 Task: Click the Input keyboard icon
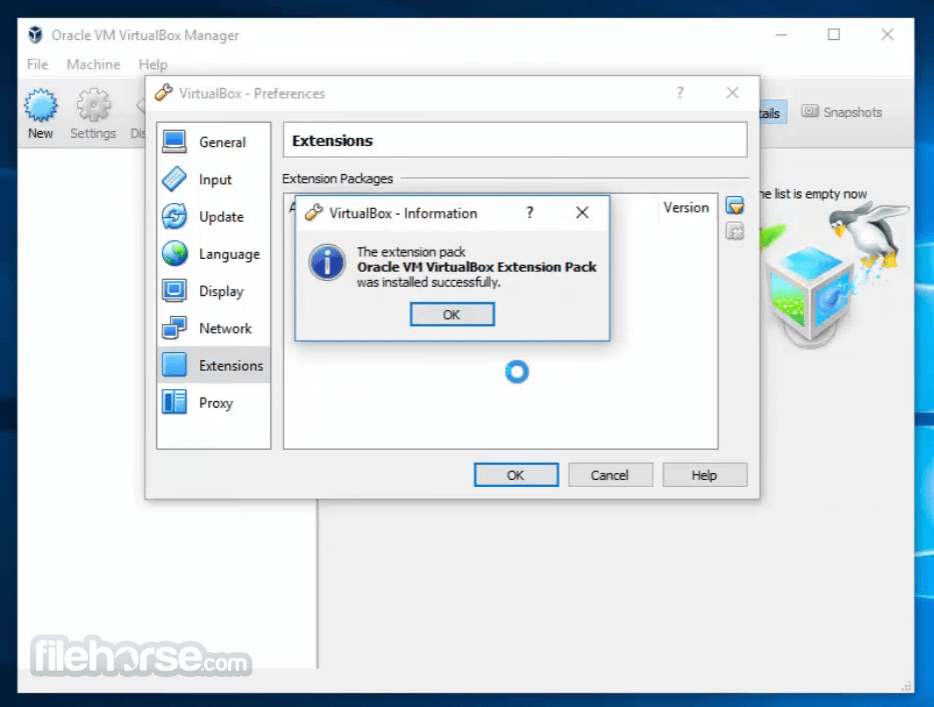point(175,179)
